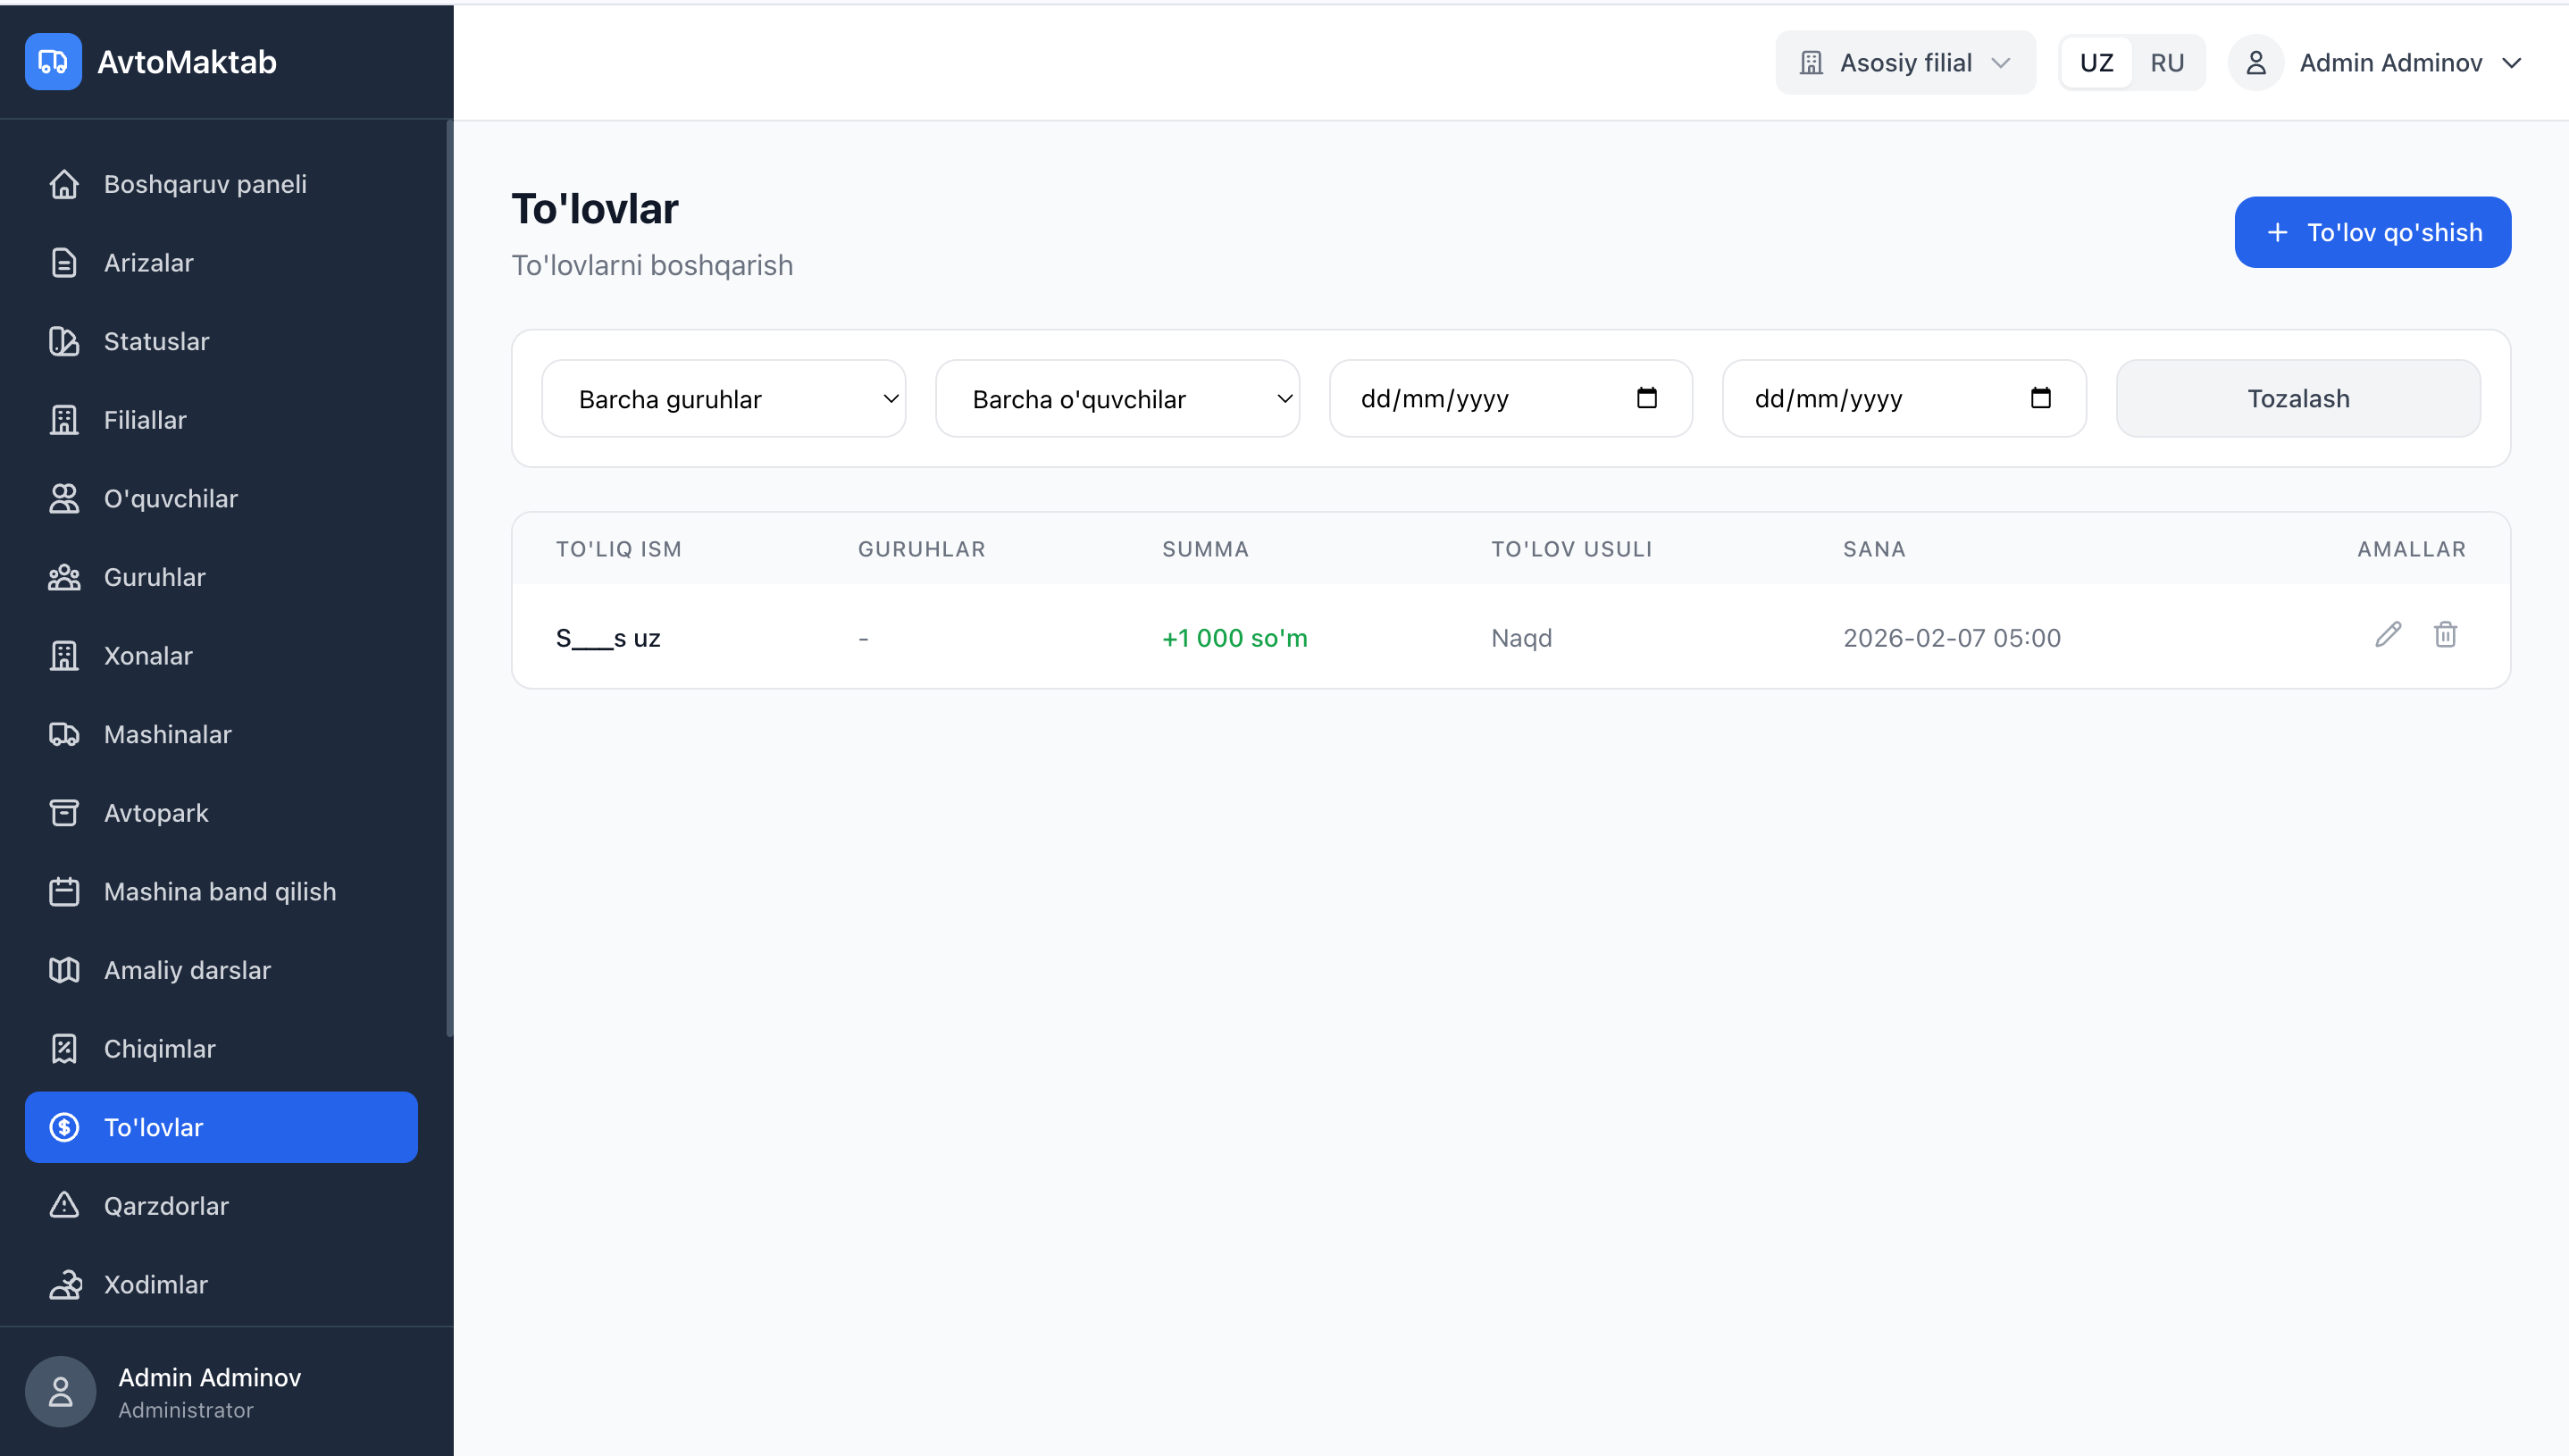Open the Xodimlar section

click(x=155, y=1284)
